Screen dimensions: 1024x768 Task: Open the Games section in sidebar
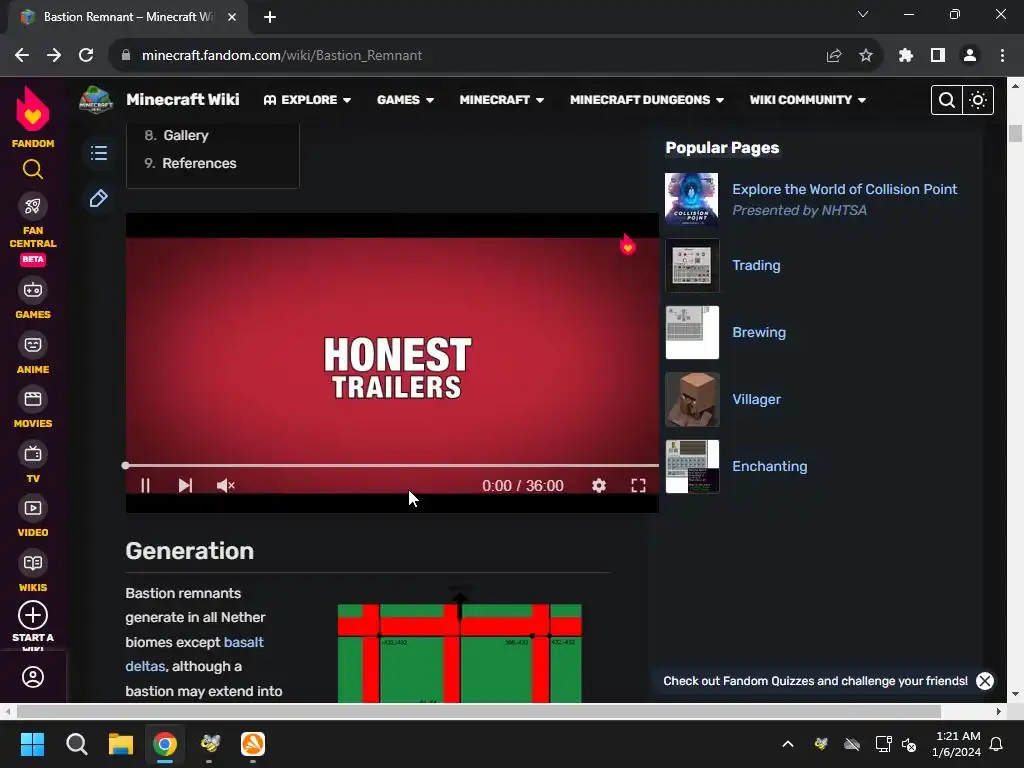33,299
